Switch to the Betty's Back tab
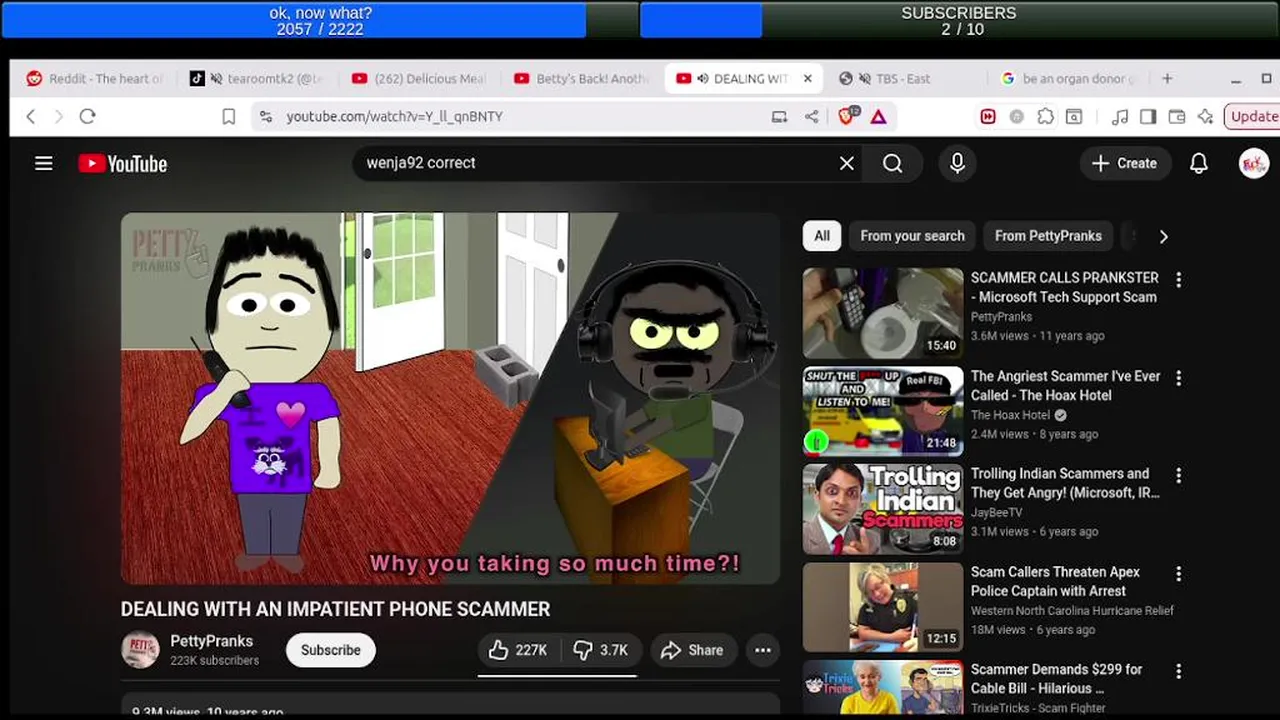 click(x=582, y=78)
